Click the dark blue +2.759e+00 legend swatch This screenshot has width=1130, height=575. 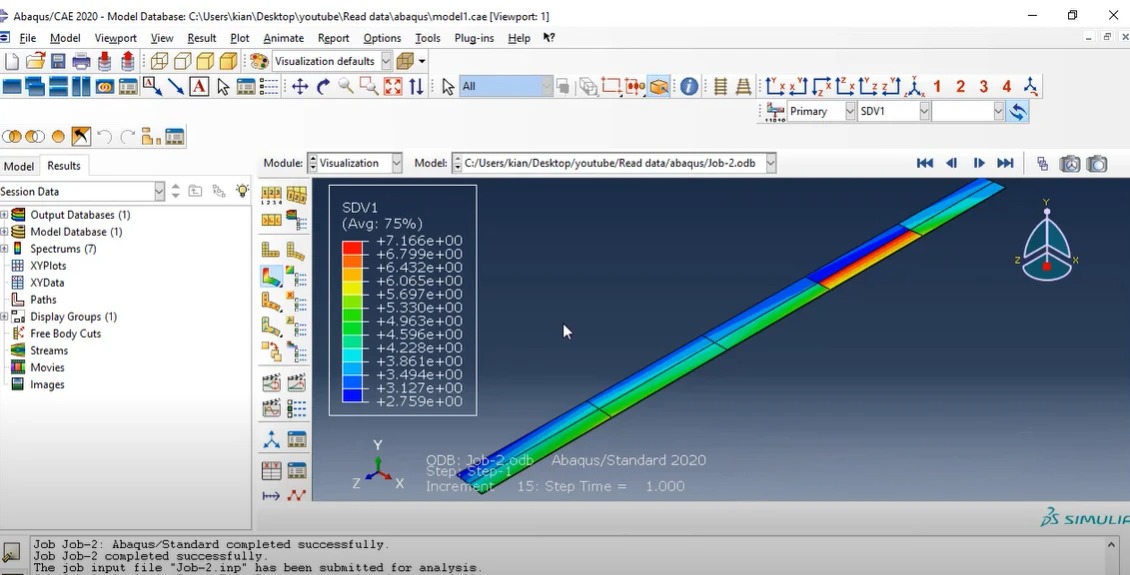(352, 395)
